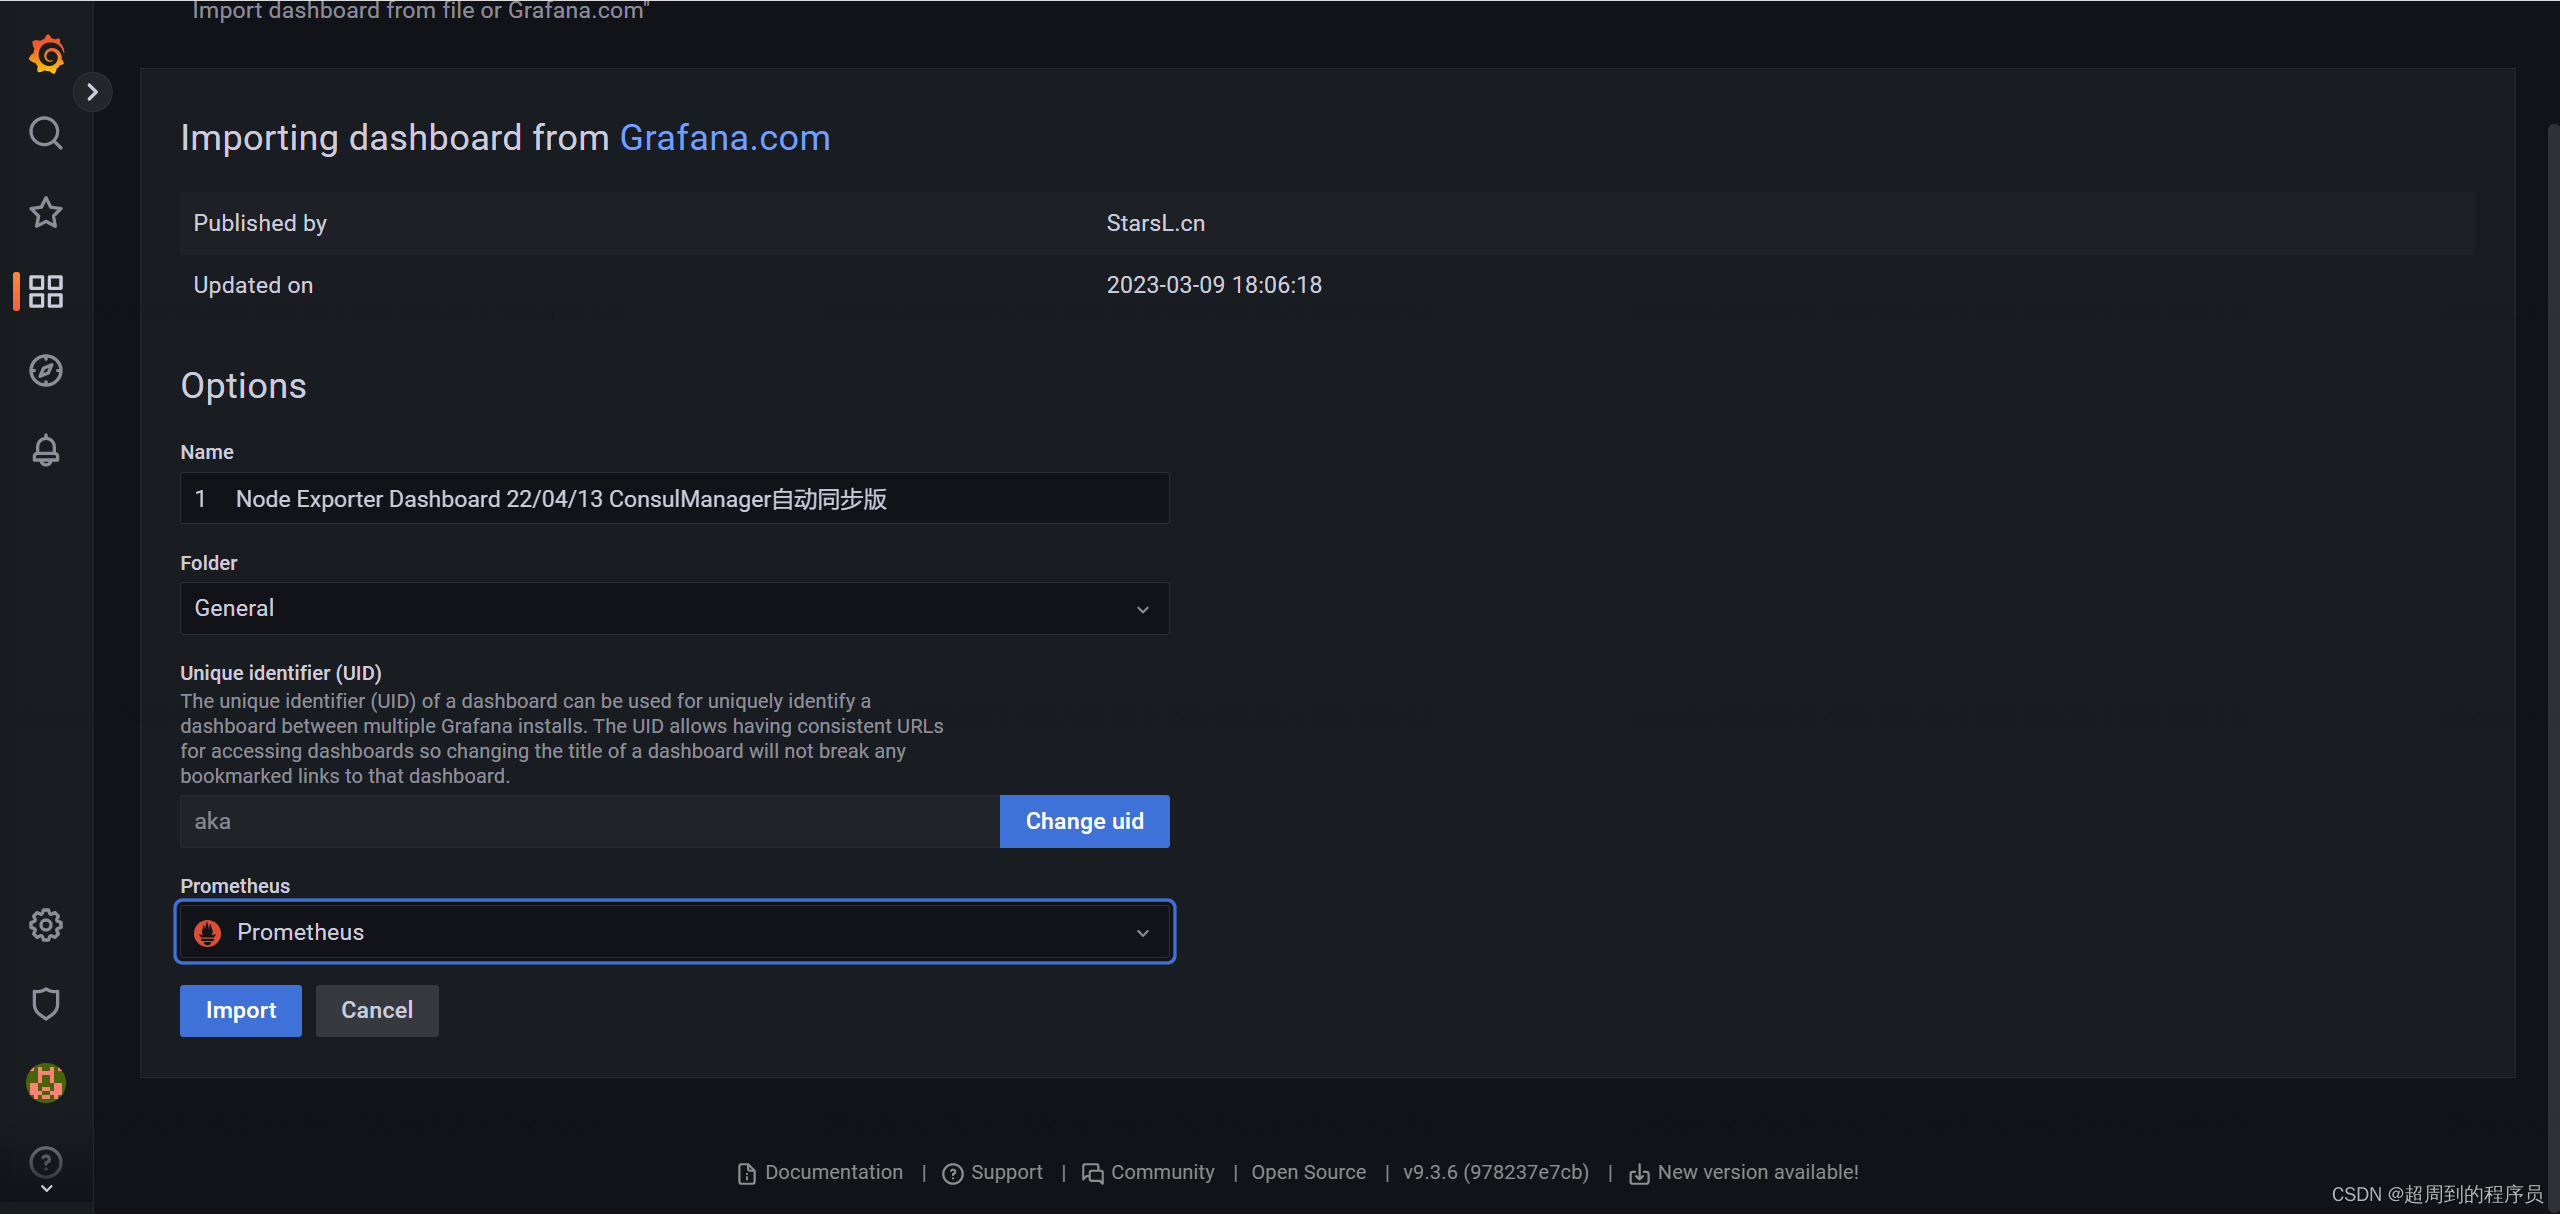Open Configuration using the gear icon
The image size is (2560, 1214).
[46, 924]
